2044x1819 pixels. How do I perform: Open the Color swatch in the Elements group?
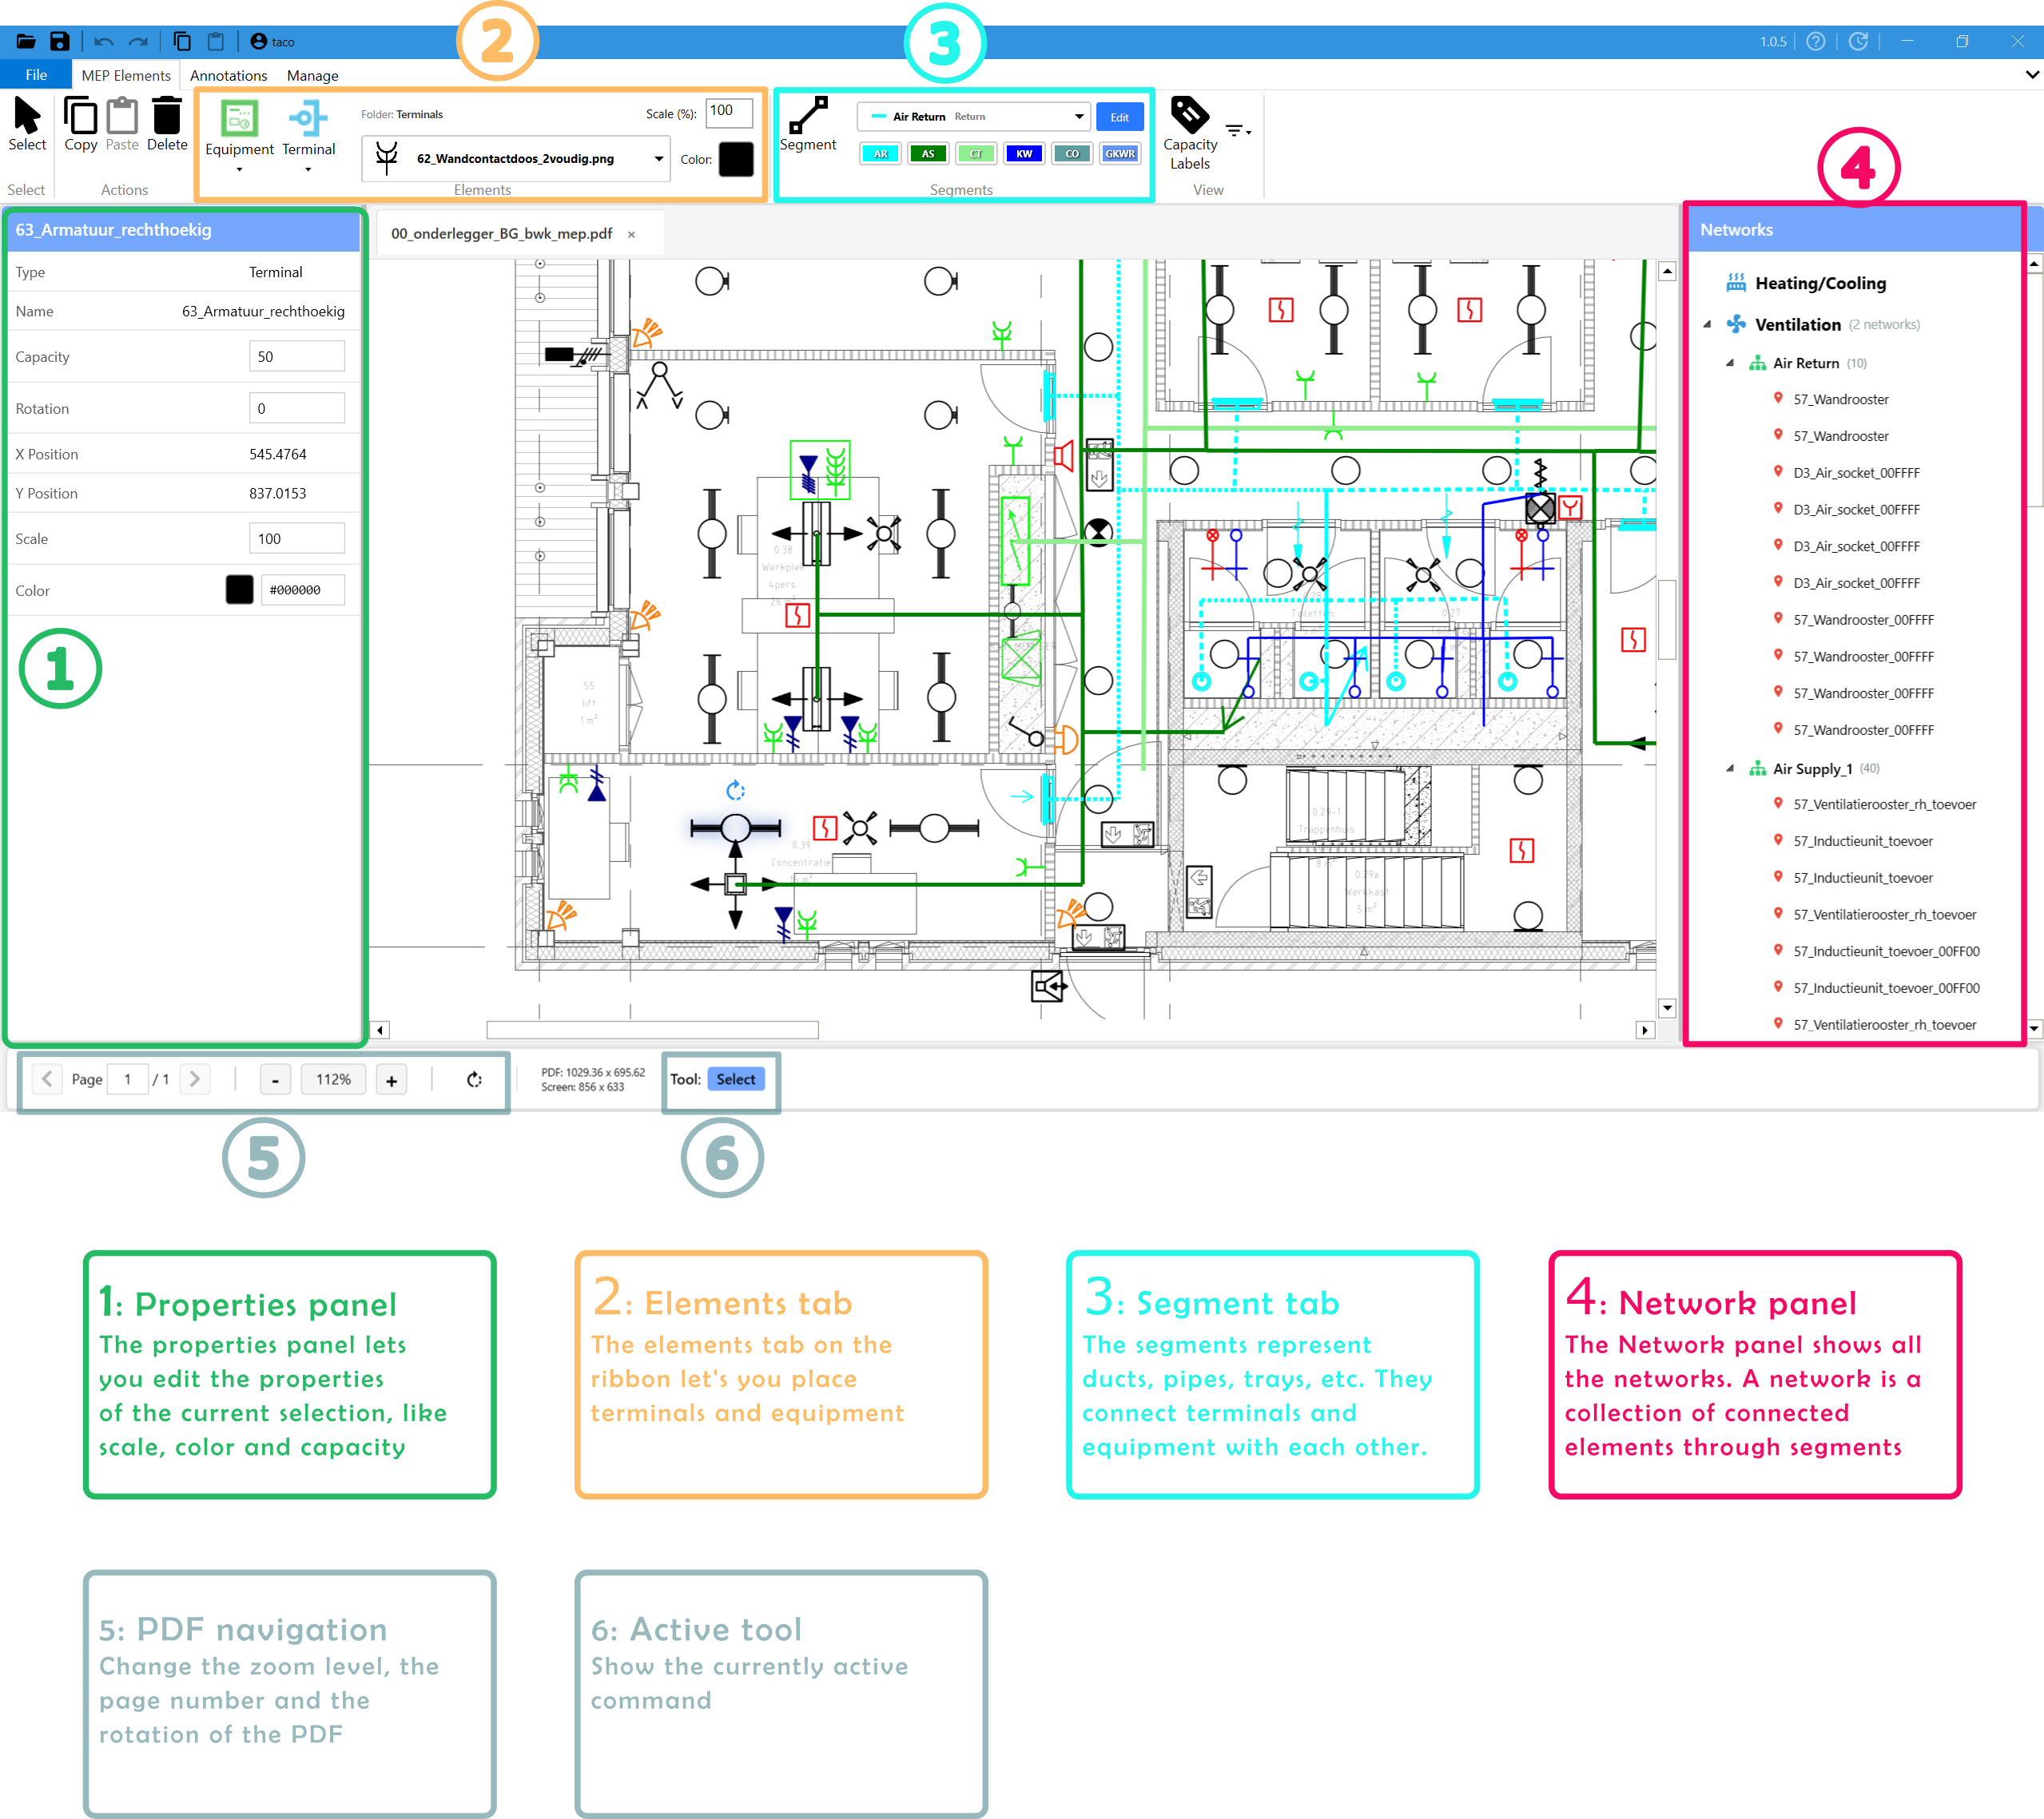[737, 158]
